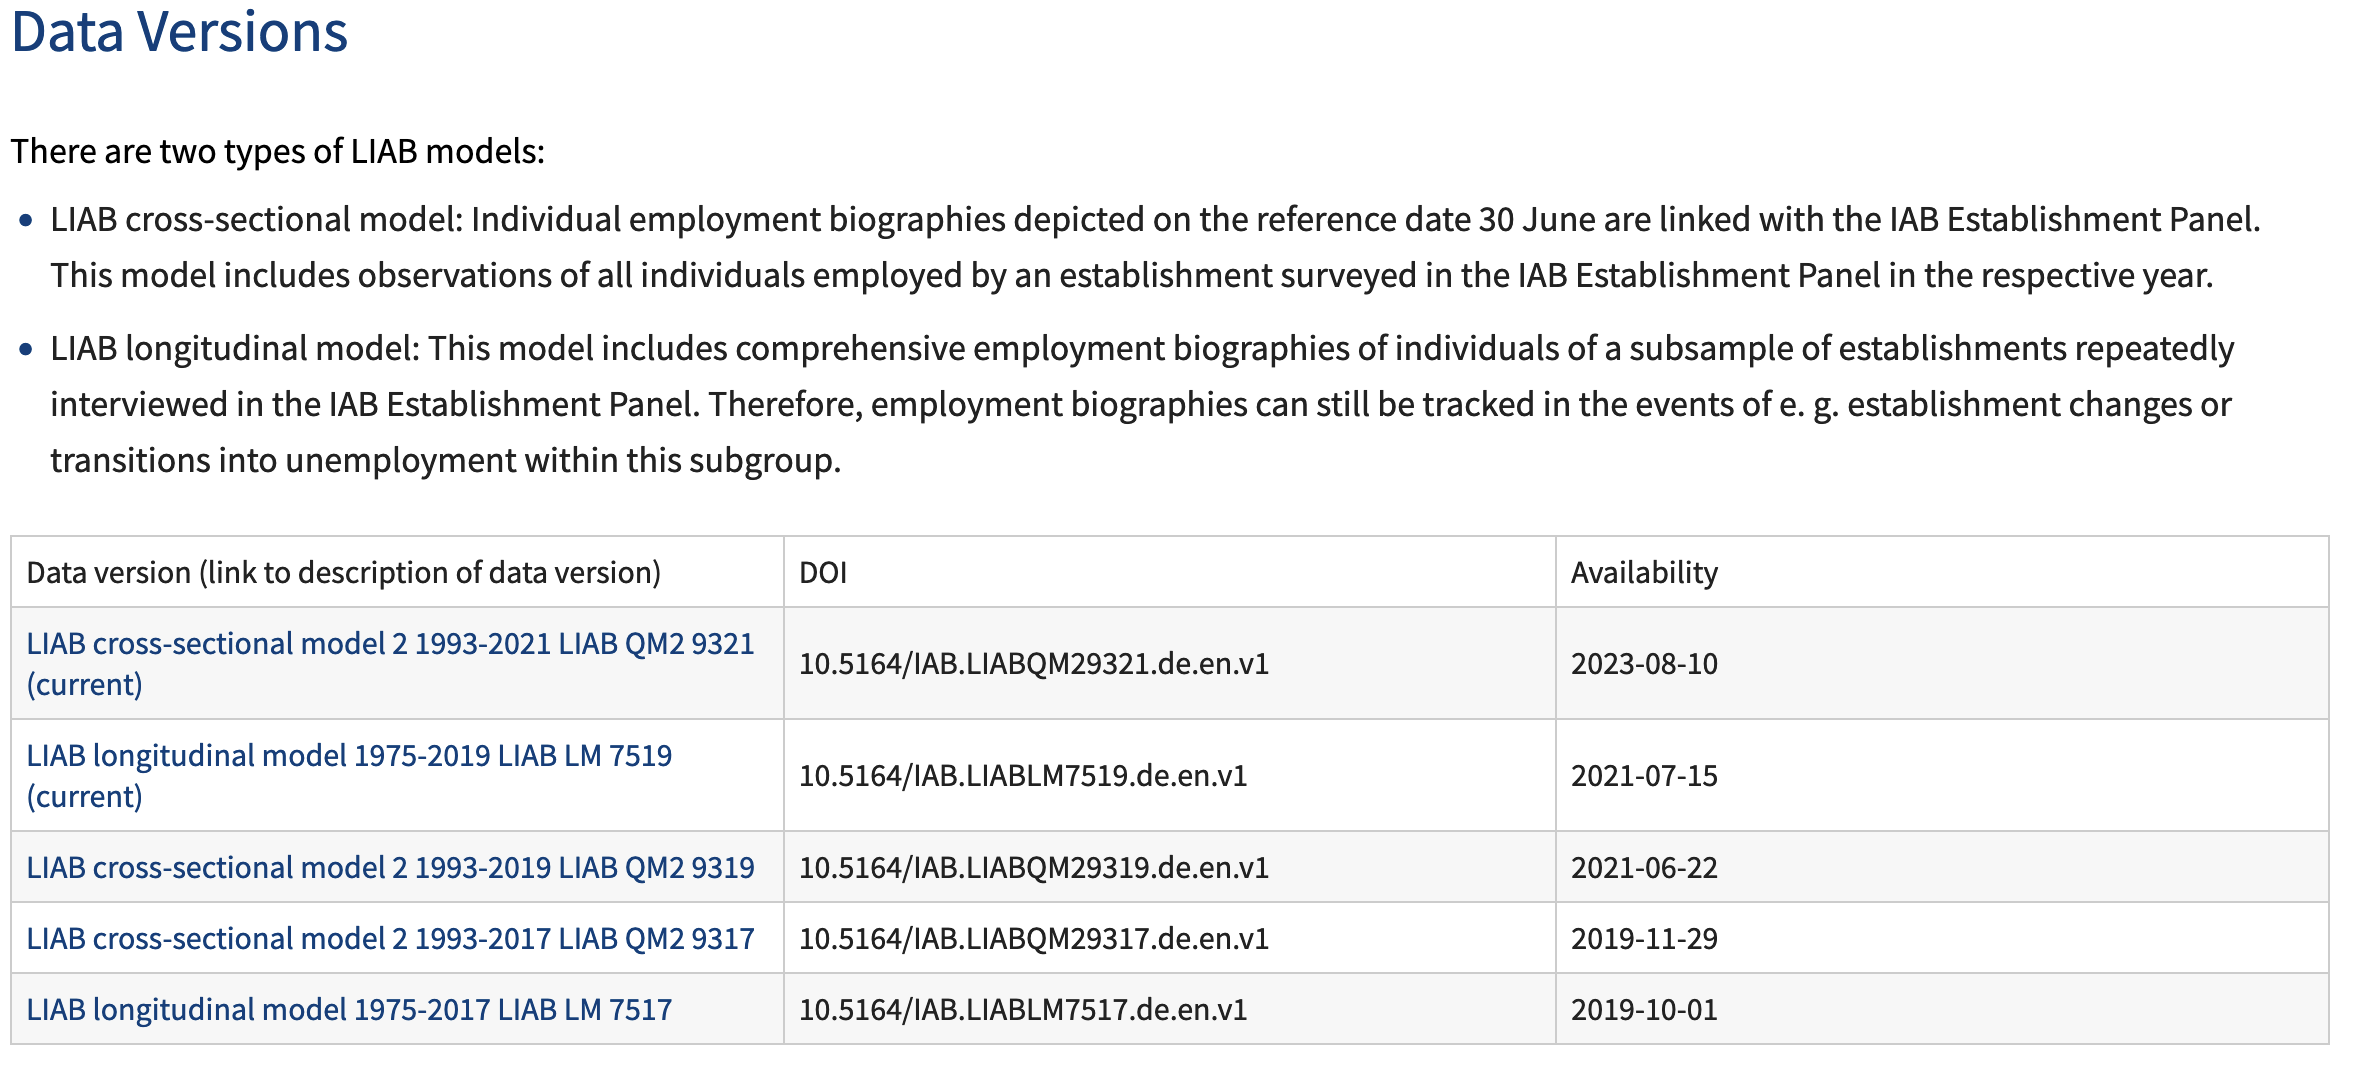Viewport: 2360px width, 1066px height.
Task: Click the "Data Versions" page heading
Action: tap(179, 32)
